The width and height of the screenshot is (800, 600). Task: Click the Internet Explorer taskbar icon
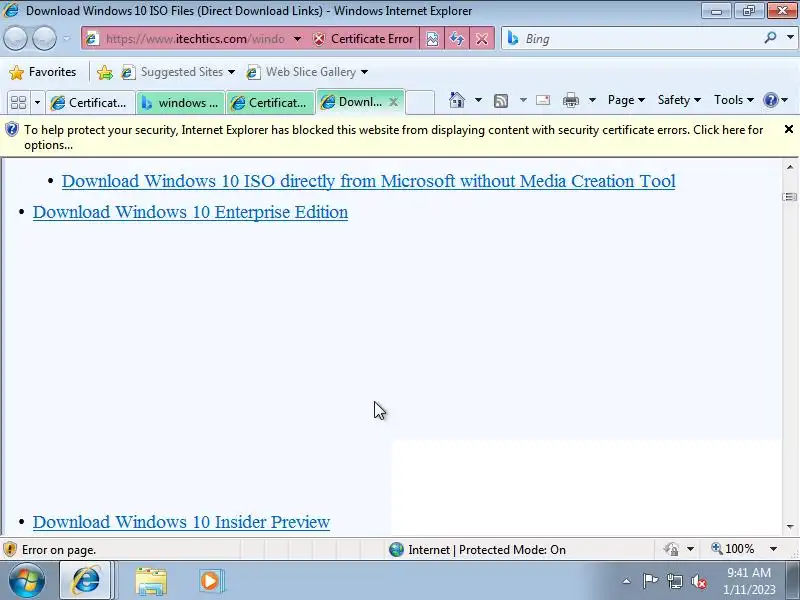[x=86, y=581]
